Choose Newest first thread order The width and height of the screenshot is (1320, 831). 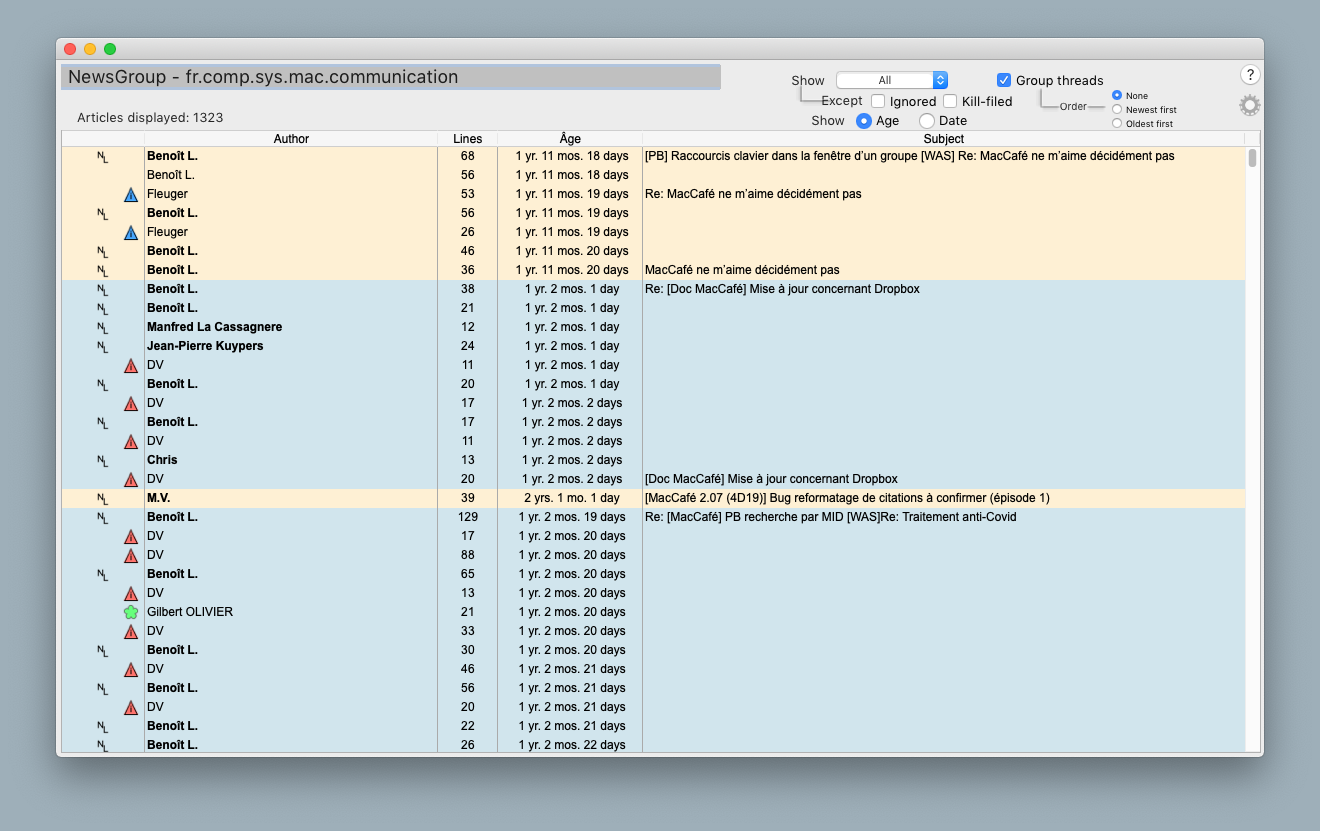click(1117, 110)
